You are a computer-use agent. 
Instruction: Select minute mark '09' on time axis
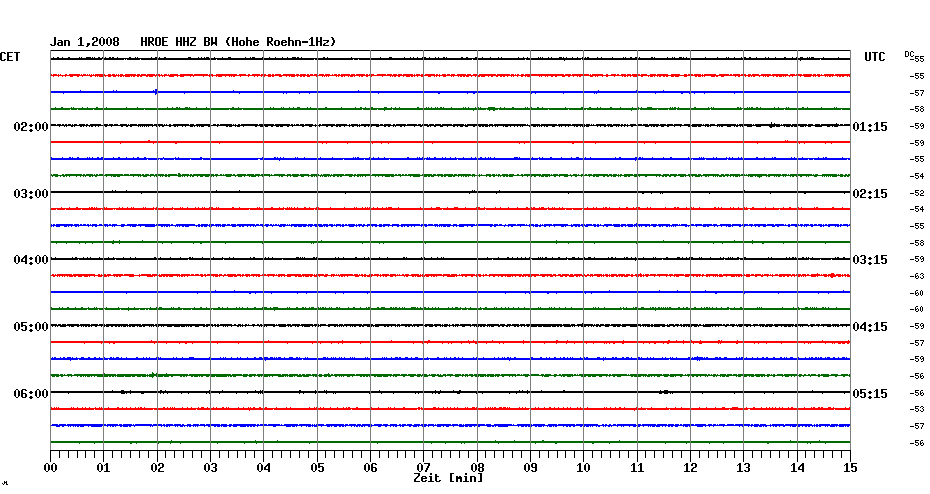(530, 468)
